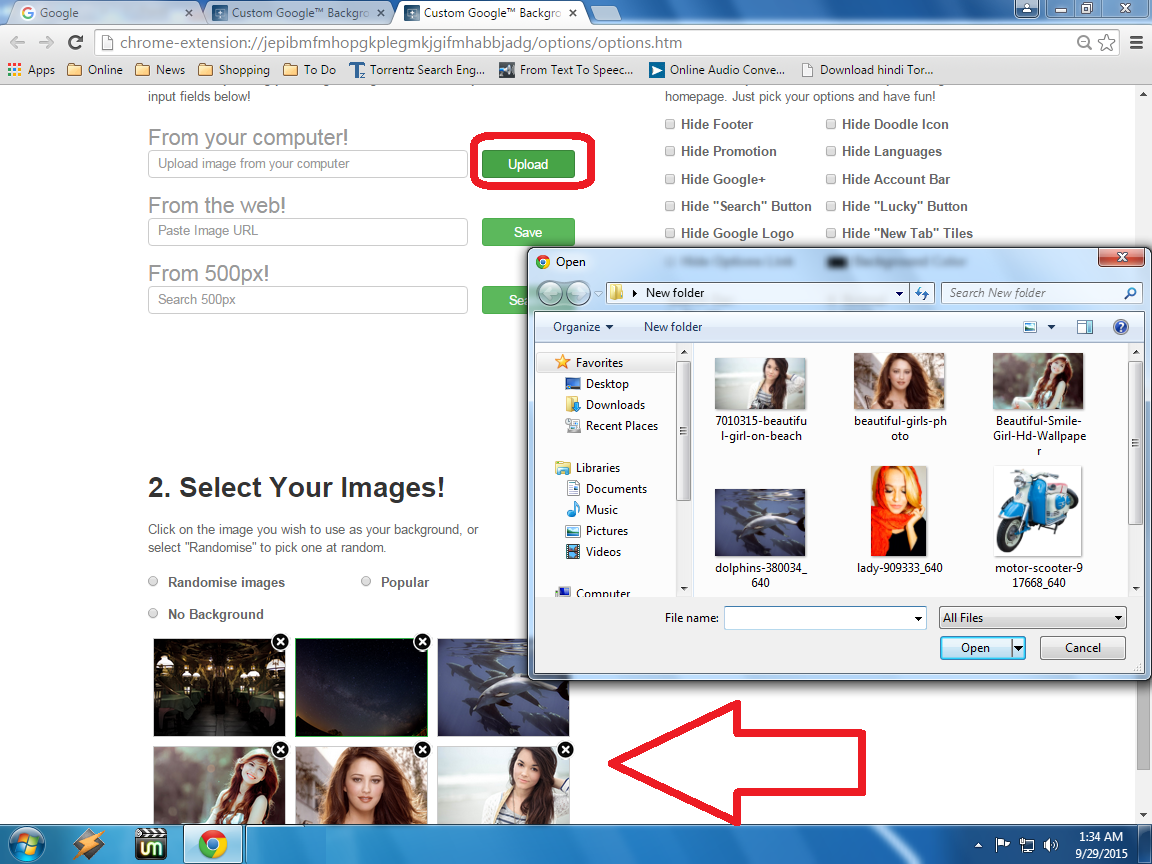Open the volume speaker tray icon
Screen dimensions: 1152x864
(1051, 845)
